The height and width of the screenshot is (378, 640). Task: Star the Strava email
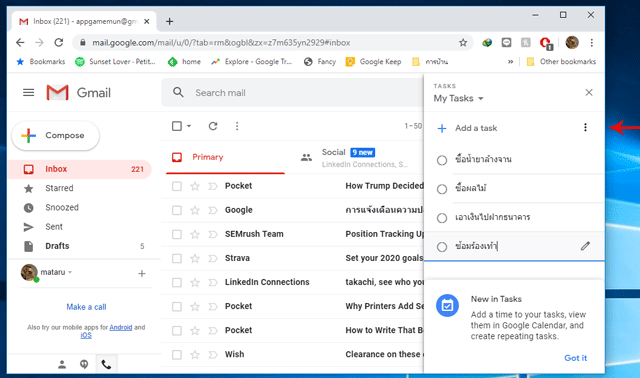click(195, 258)
